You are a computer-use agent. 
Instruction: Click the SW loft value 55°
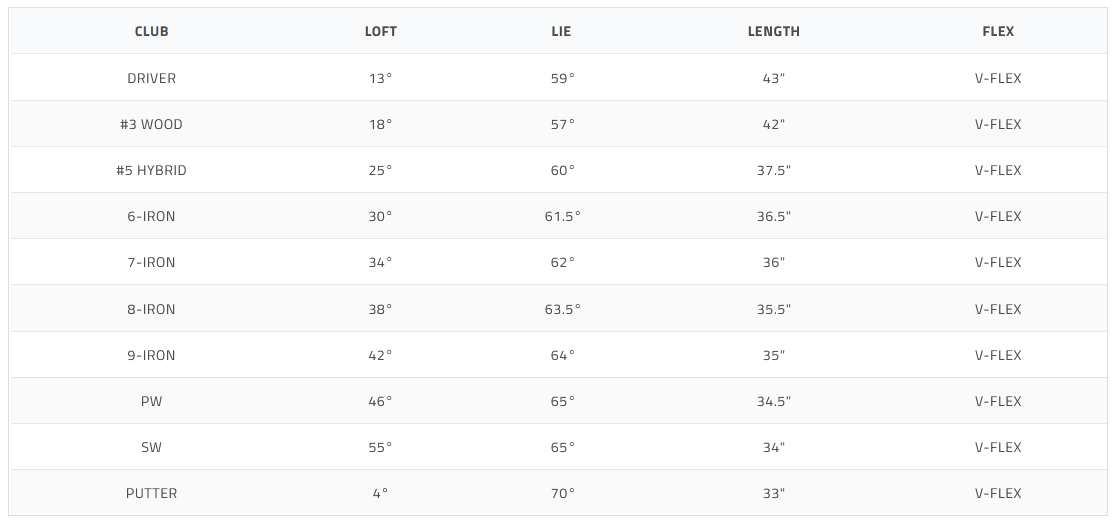click(380, 447)
